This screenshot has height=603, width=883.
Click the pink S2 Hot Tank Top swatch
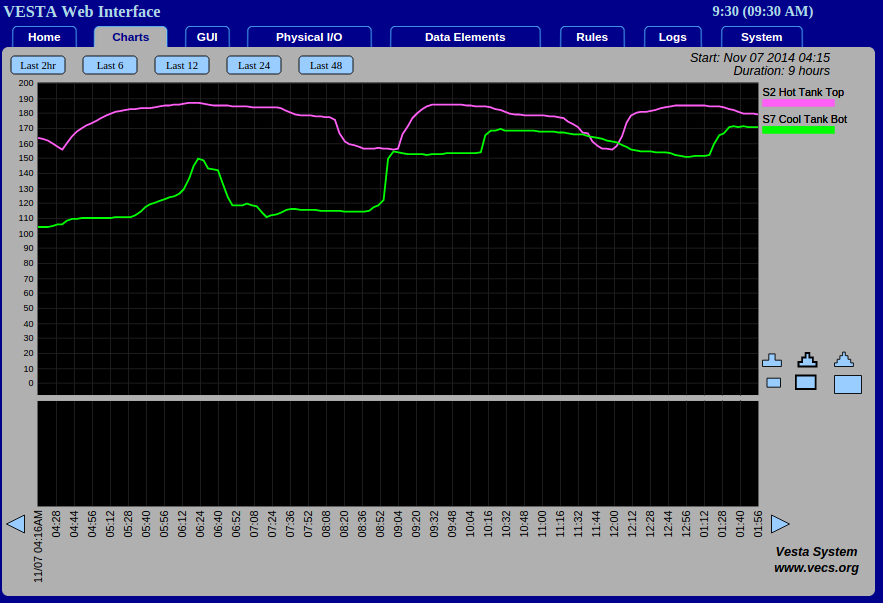pyautogui.click(x=798, y=103)
